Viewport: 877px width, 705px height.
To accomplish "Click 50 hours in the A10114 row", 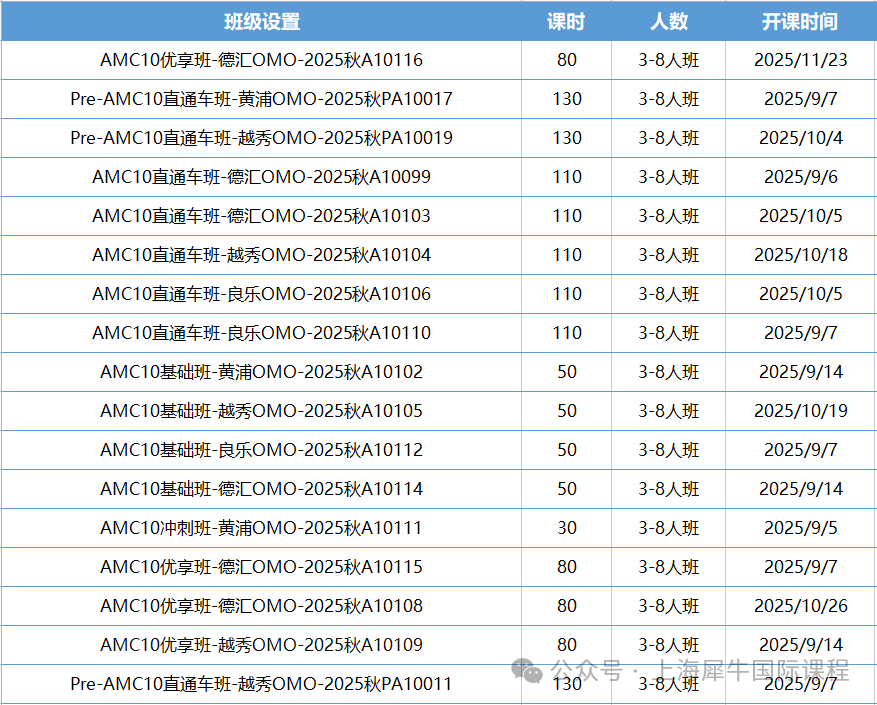I will coord(567,489).
